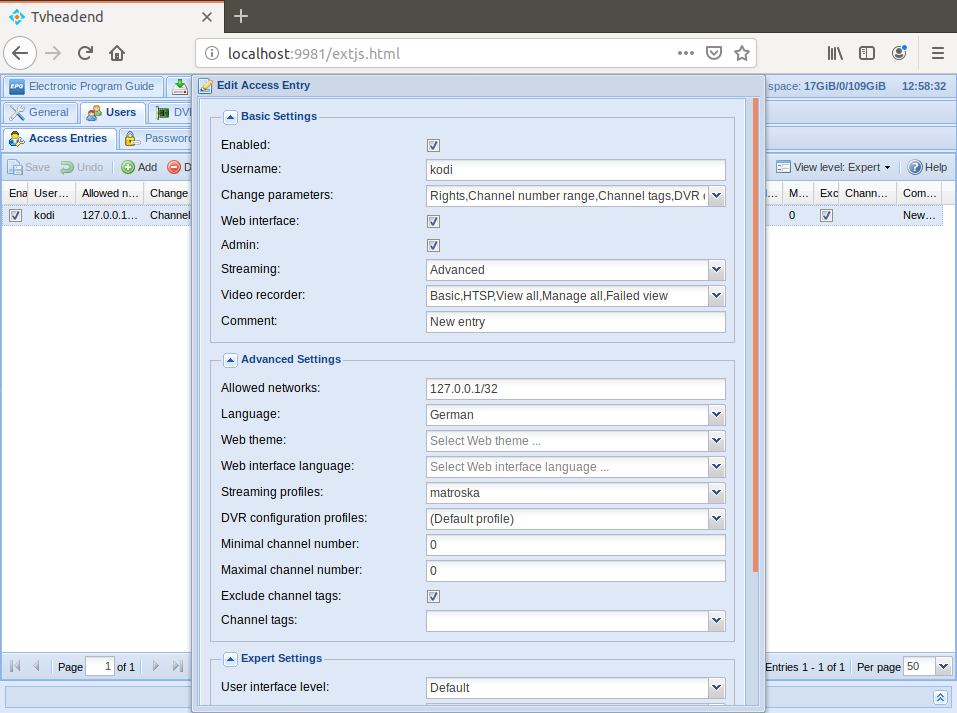
Task: Toggle the Admin checkbox
Action: 433,245
